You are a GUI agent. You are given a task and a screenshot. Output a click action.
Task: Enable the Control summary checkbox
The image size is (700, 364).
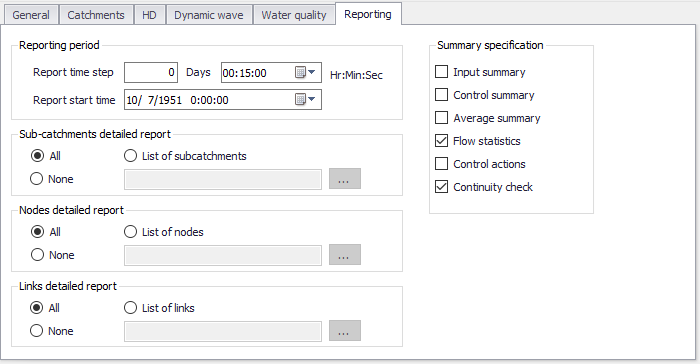point(442,95)
